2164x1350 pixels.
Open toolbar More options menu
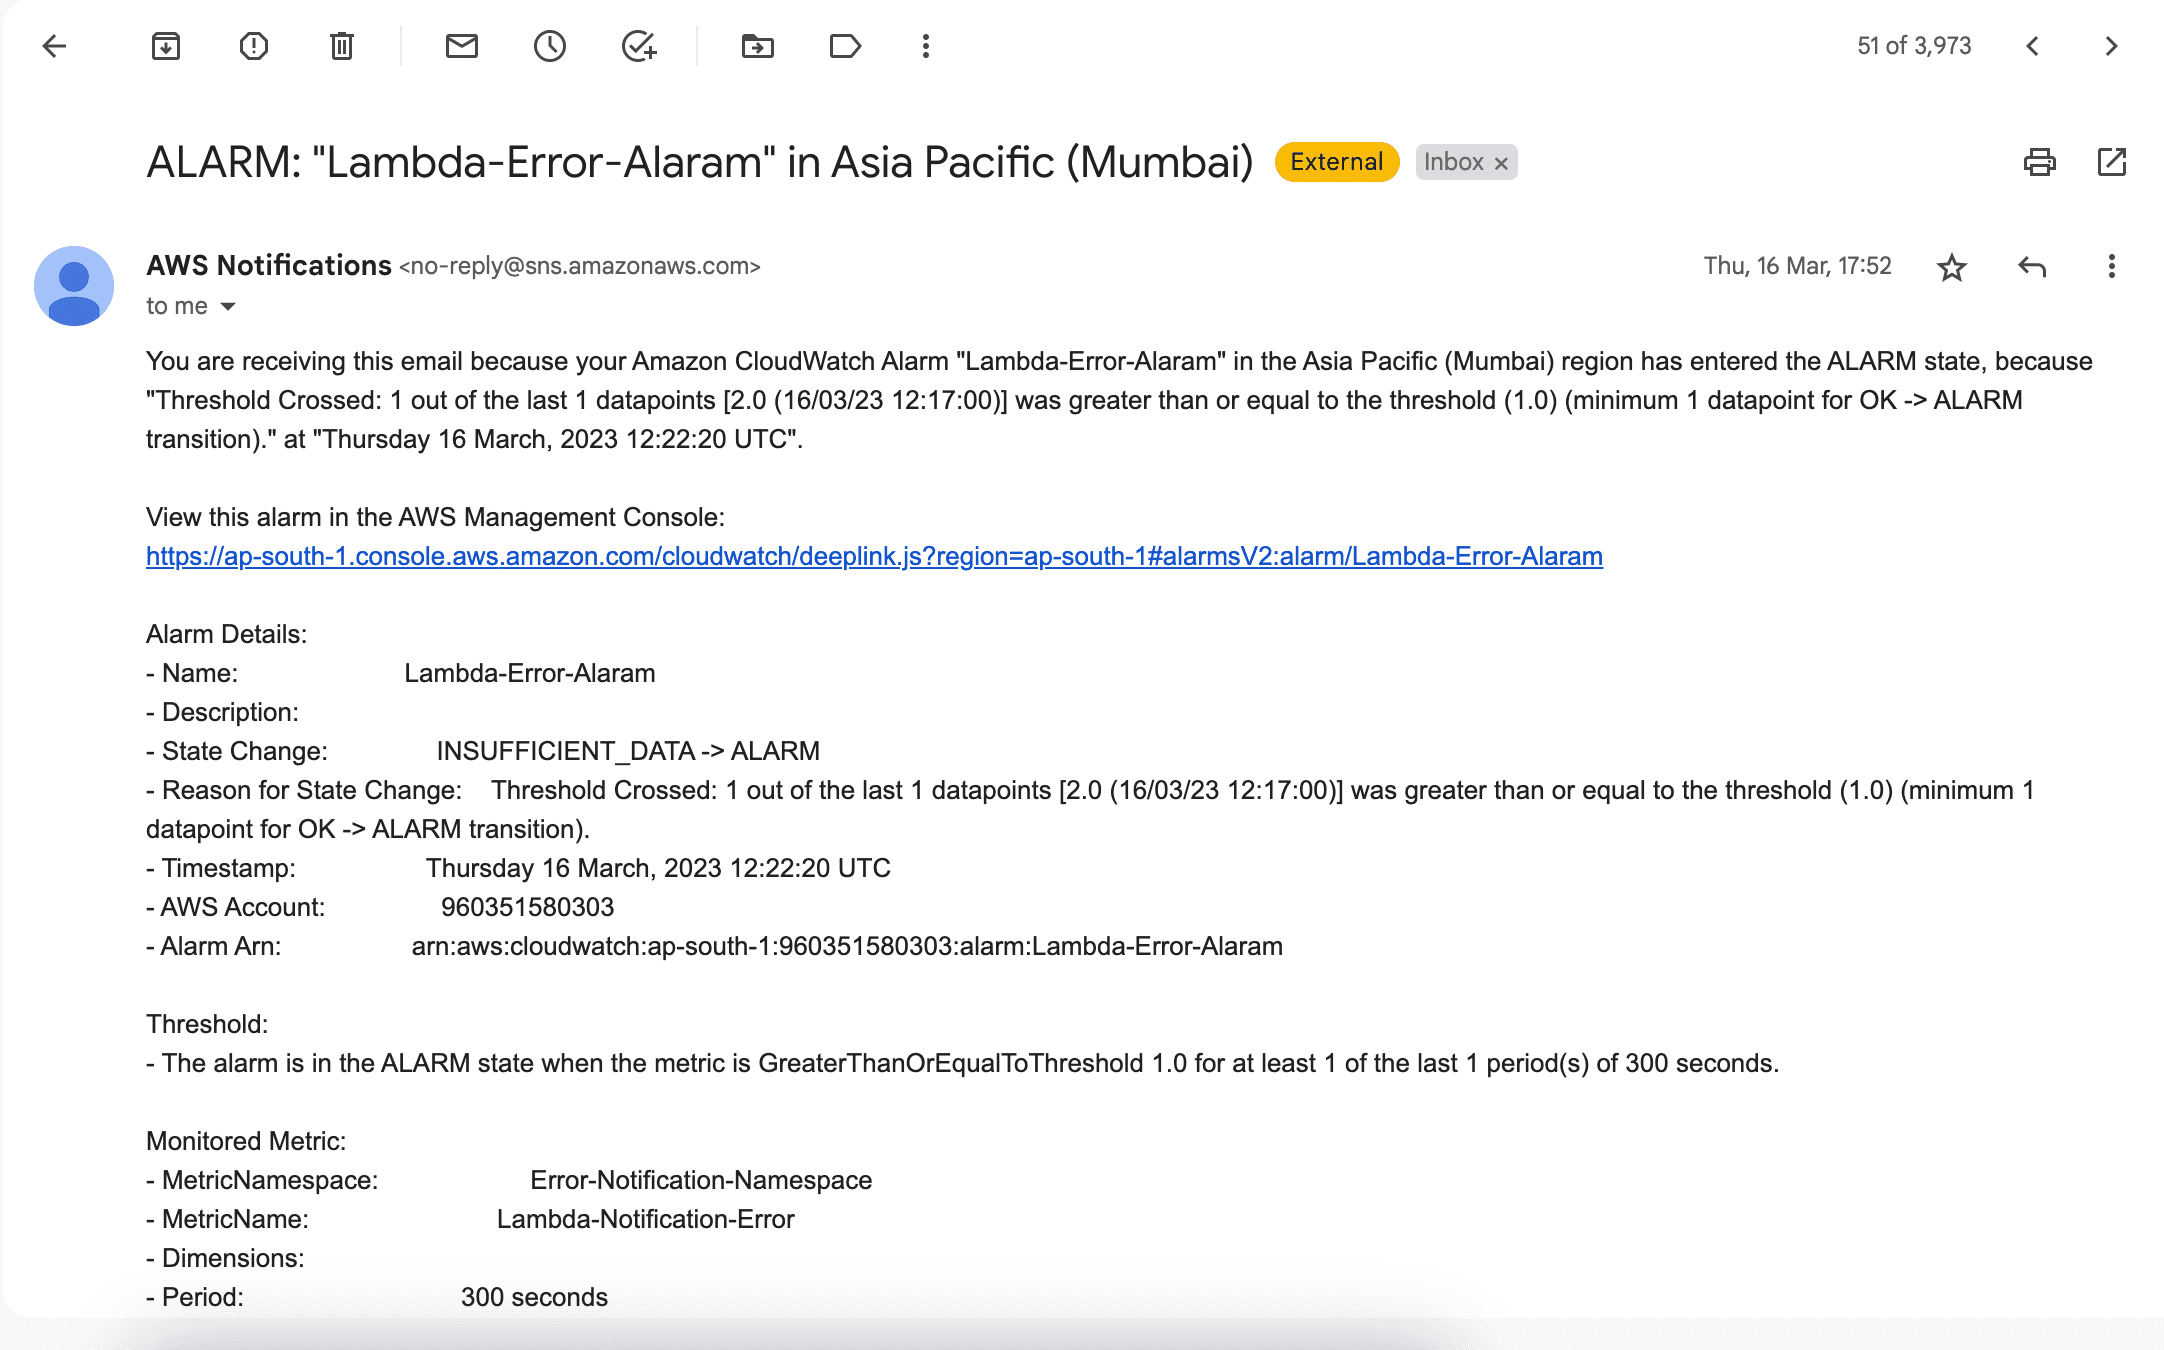click(x=926, y=46)
